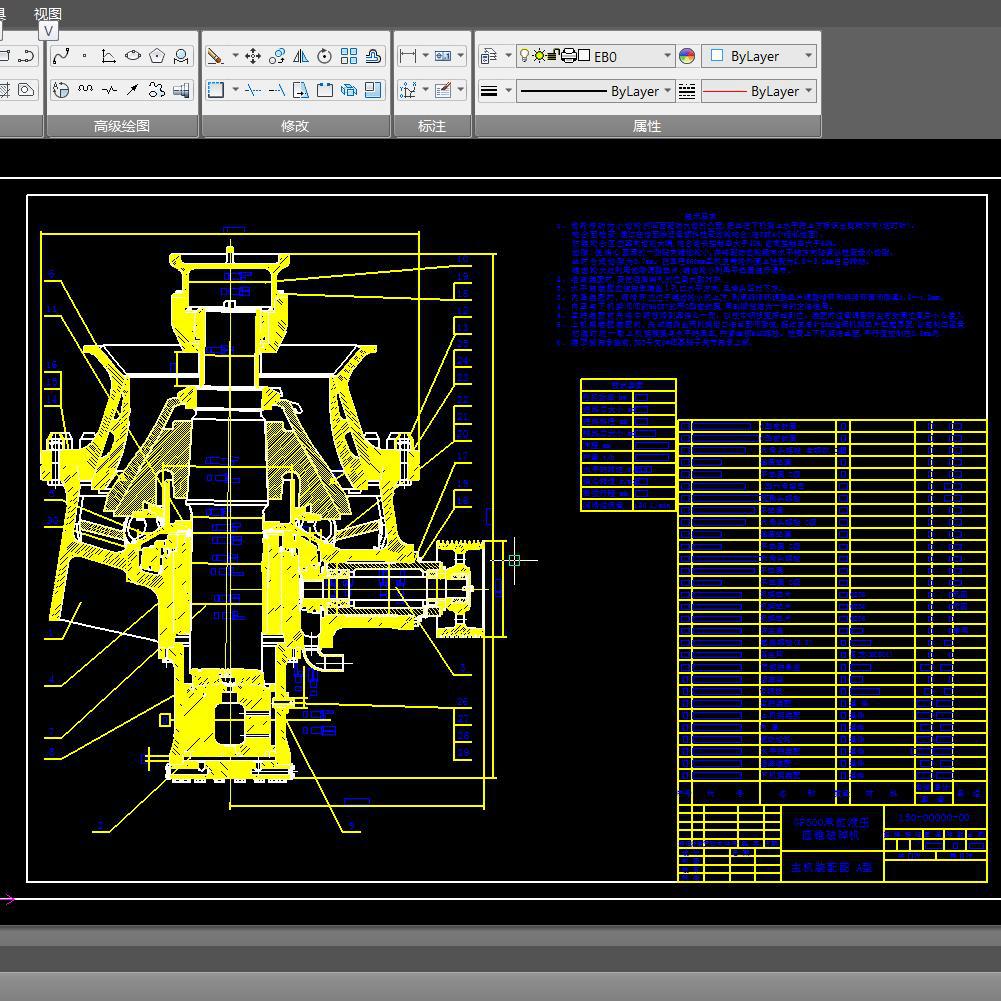Select the spline curve tool
Screen dimensions: 1001x1001
click(x=61, y=56)
